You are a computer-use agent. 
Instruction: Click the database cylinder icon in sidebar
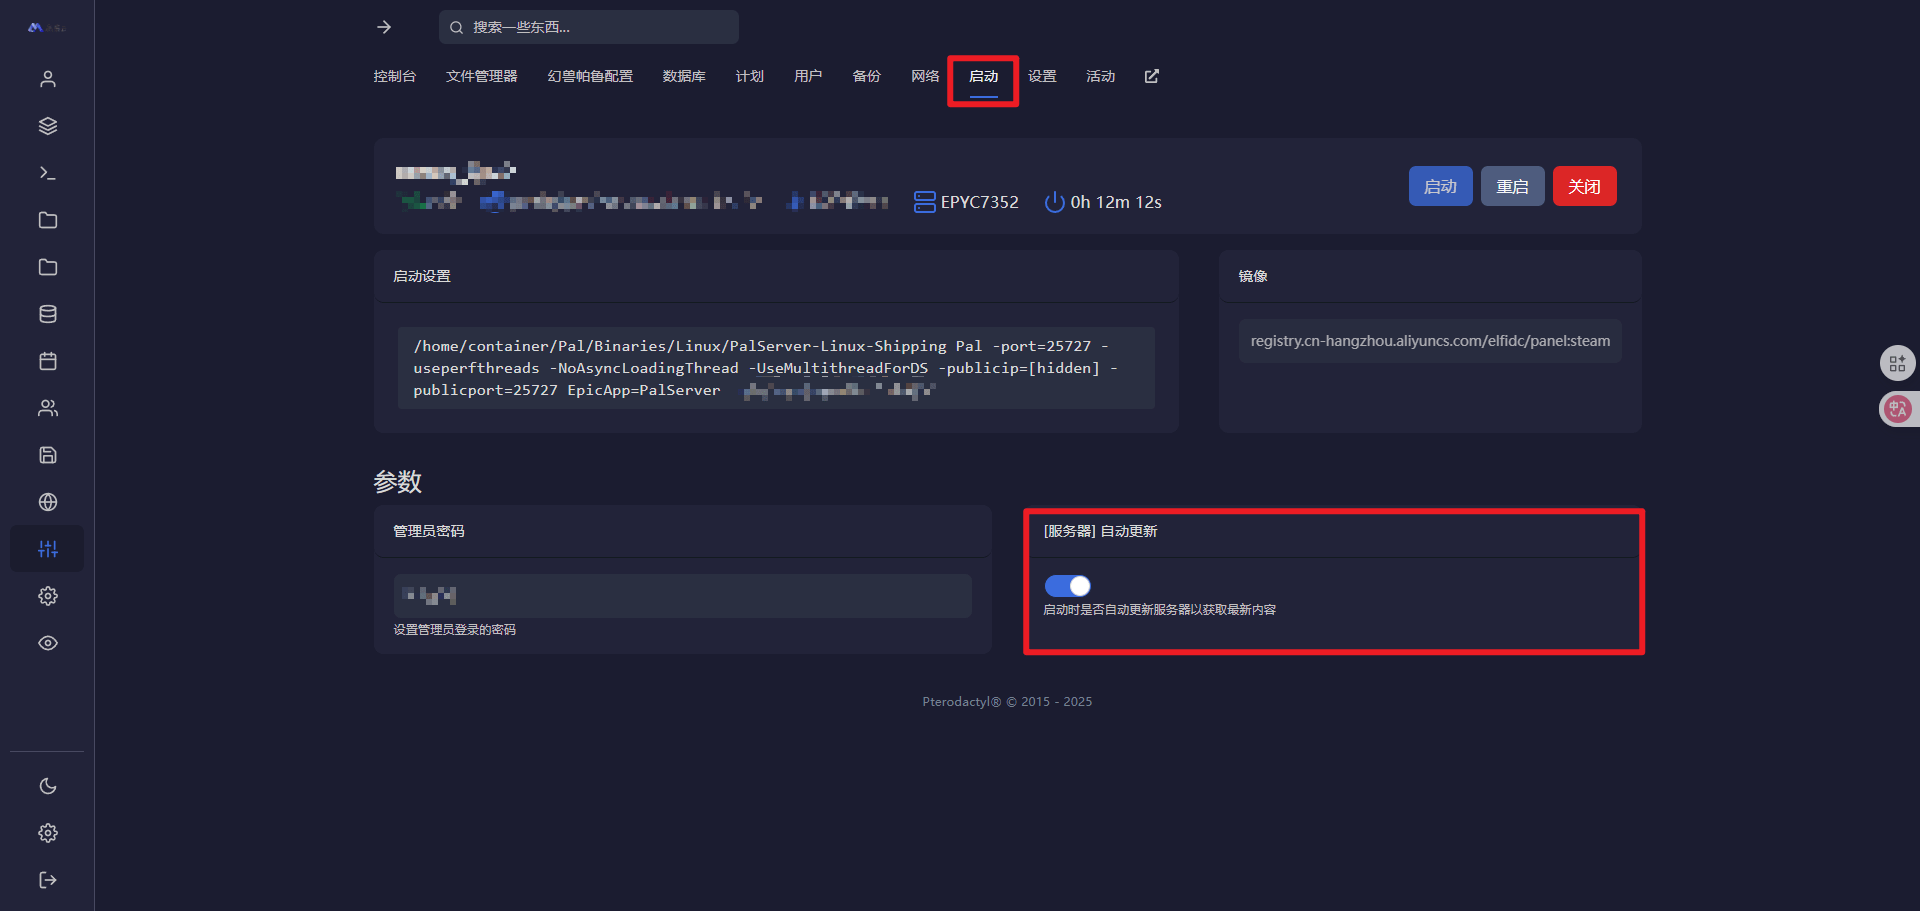click(47, 314)
